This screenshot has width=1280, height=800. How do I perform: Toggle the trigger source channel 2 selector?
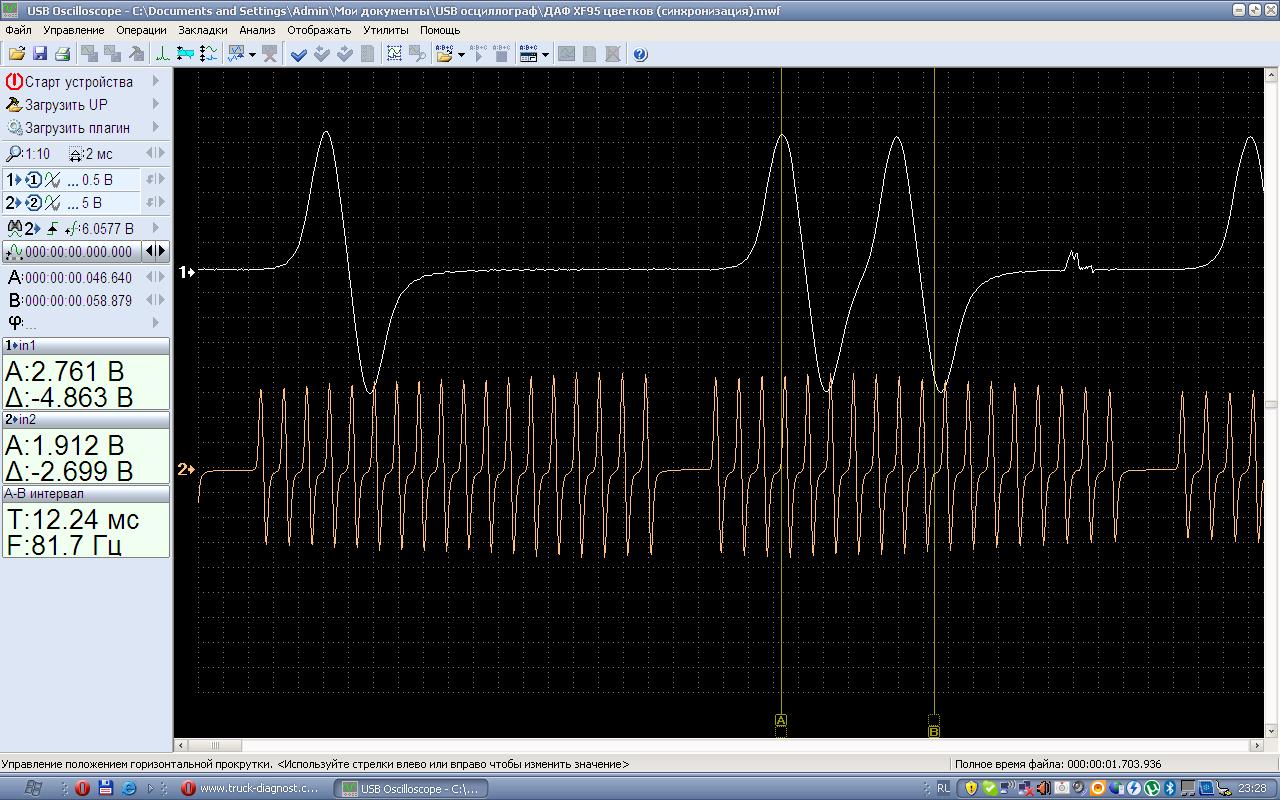pyautogui.click(x=34, y=229)
